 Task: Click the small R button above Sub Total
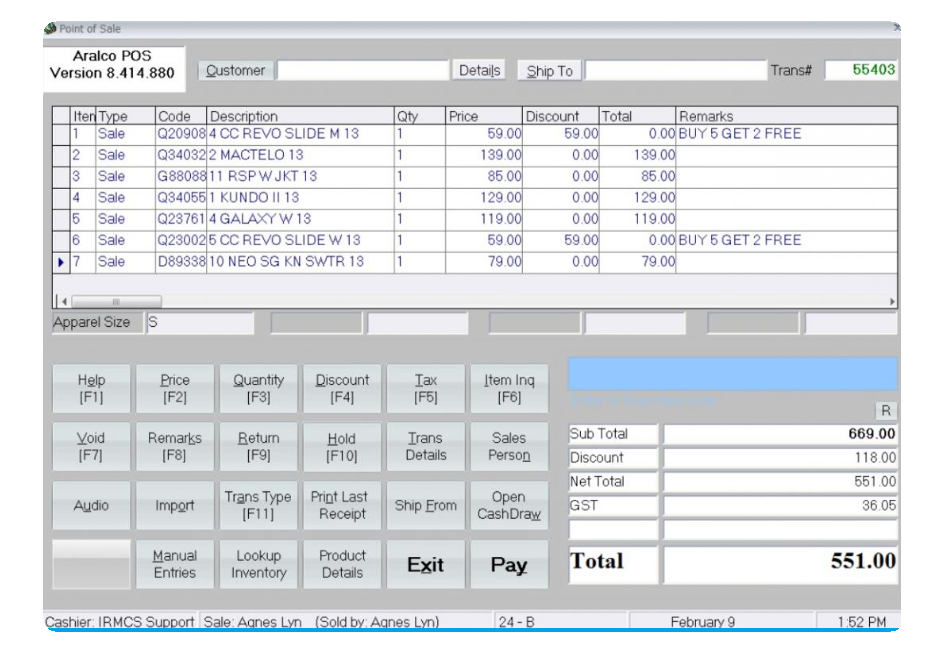886,411
